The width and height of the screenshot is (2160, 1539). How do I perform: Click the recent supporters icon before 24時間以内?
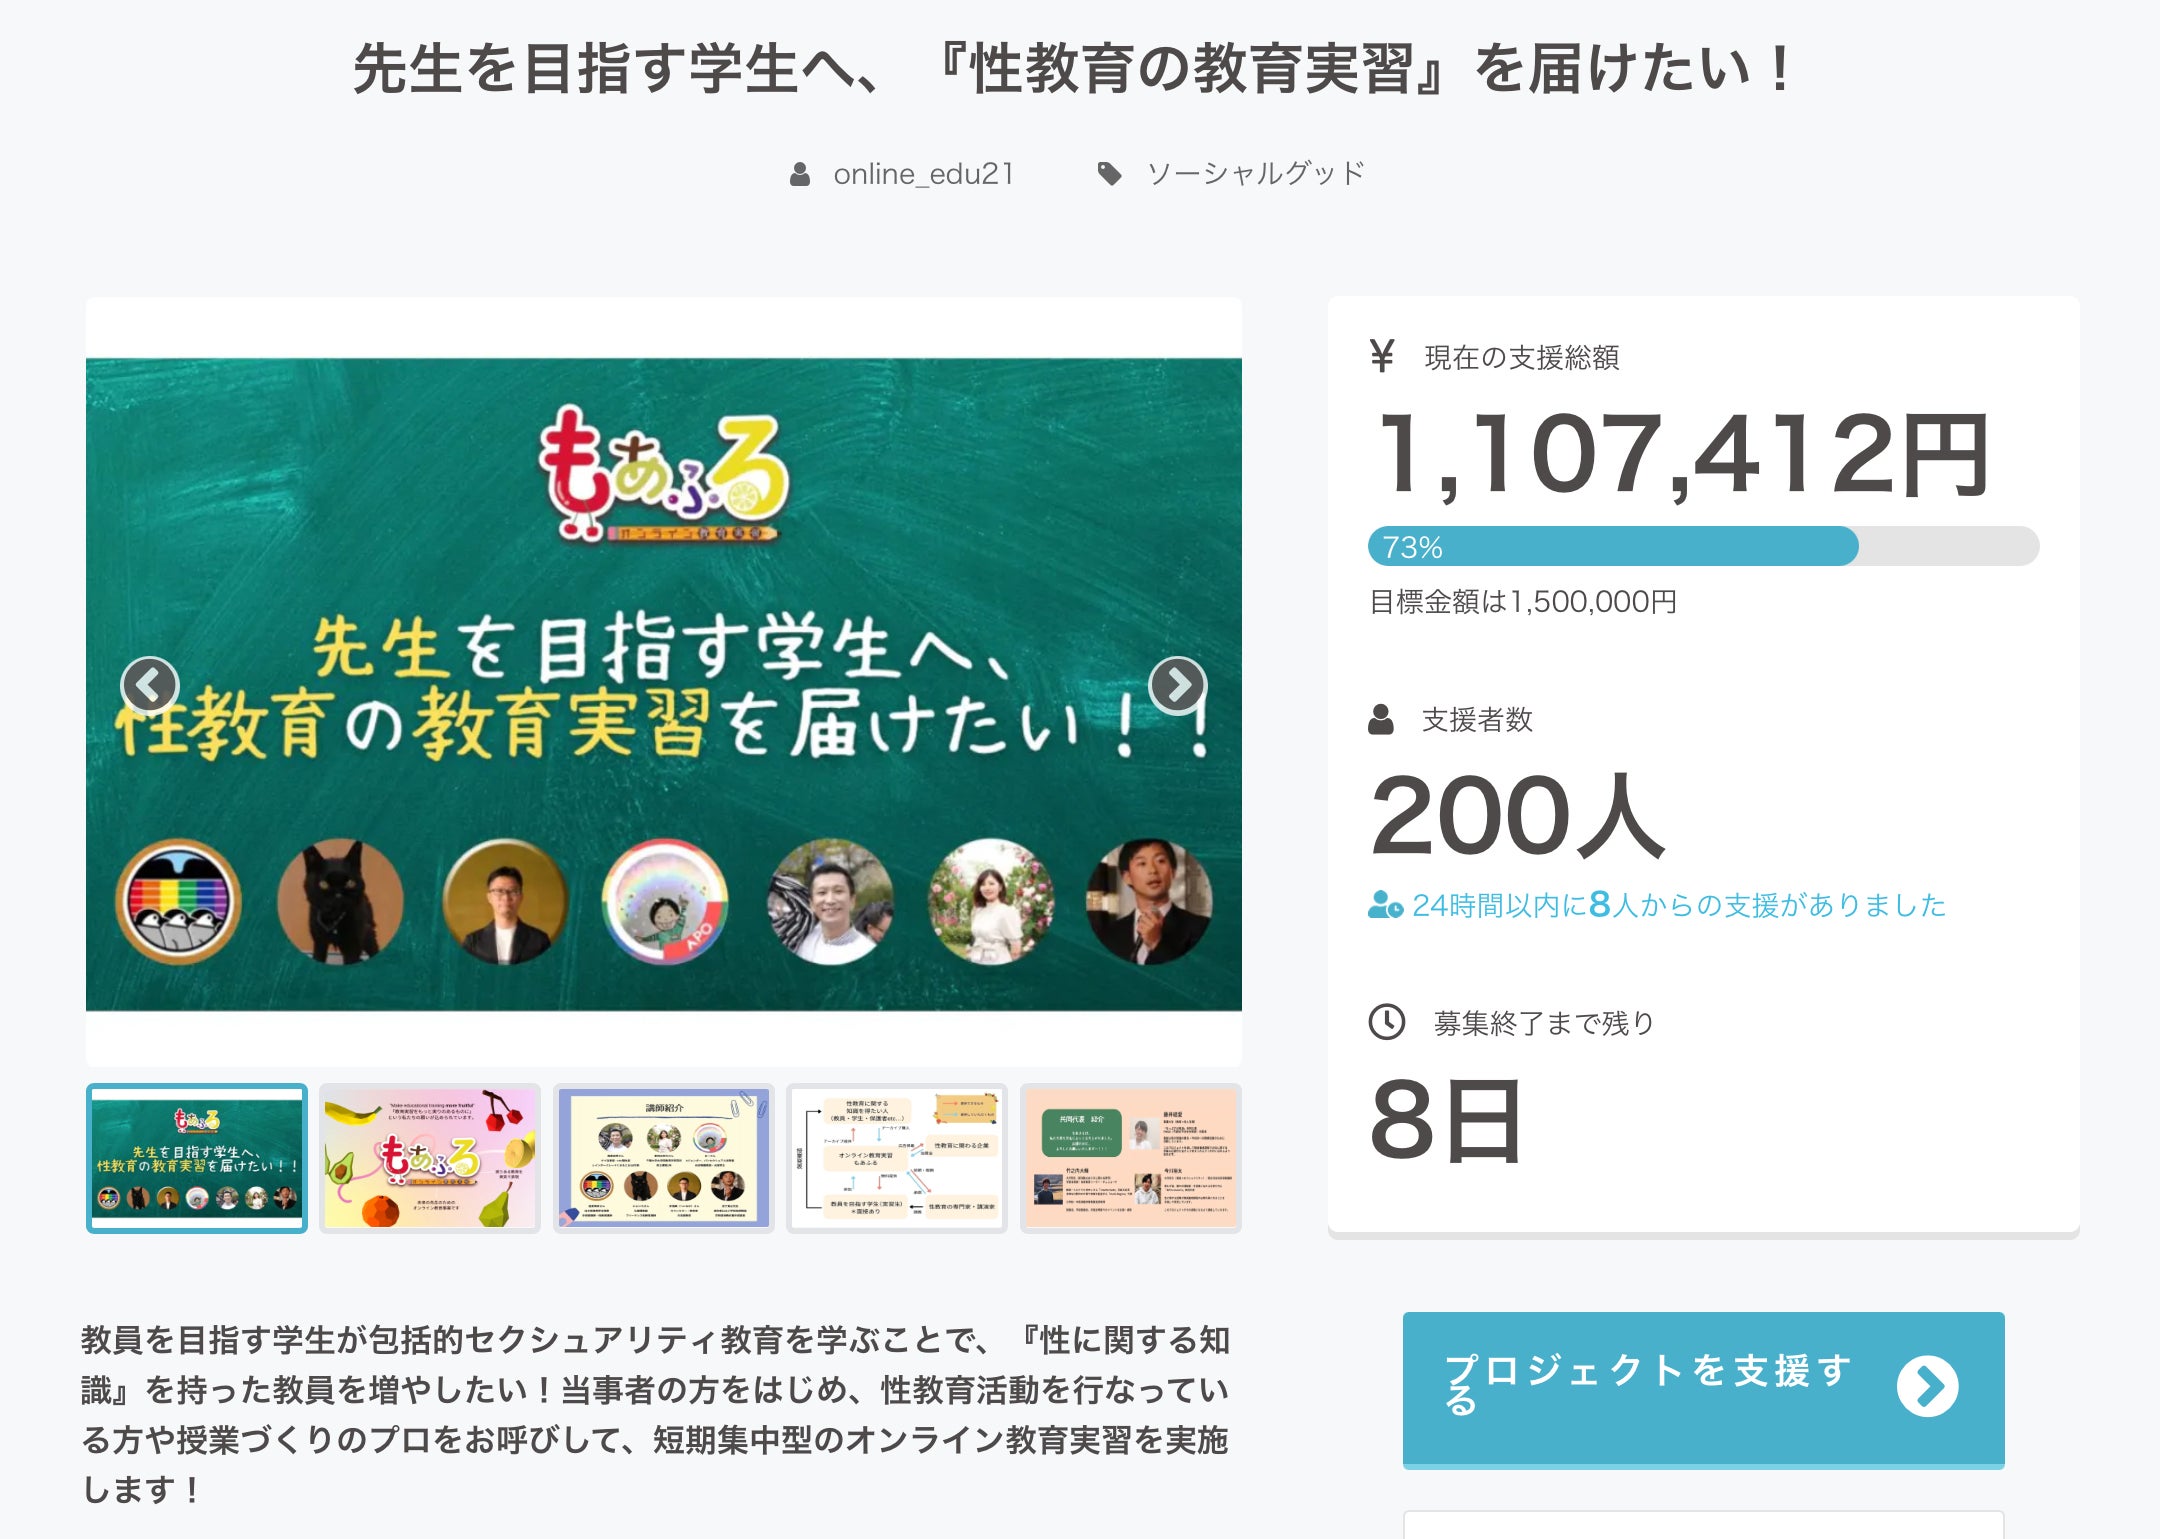[1385, 905]
